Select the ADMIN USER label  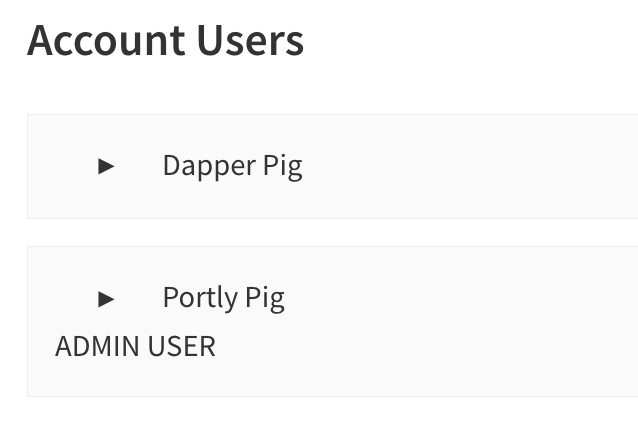pyautogui.click(x=135, y=347)
